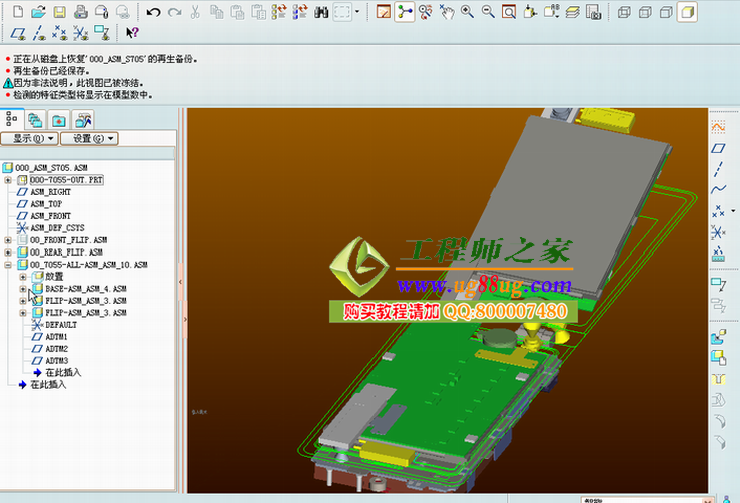This screenshot has width=740, height=503.
Task: Collapse the 00_T05S-ALL-ASM_ASM_10.ASM node
Action: pos(8,265)
